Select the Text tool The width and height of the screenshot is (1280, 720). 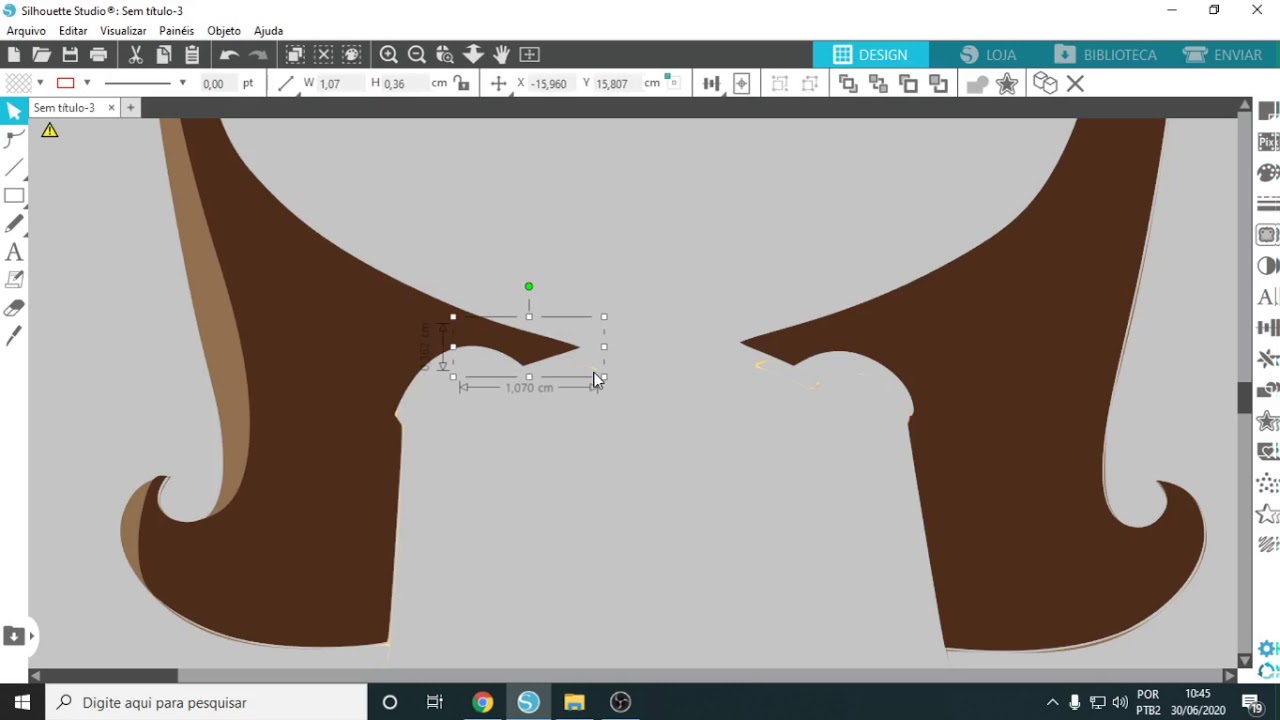point(14,252)
